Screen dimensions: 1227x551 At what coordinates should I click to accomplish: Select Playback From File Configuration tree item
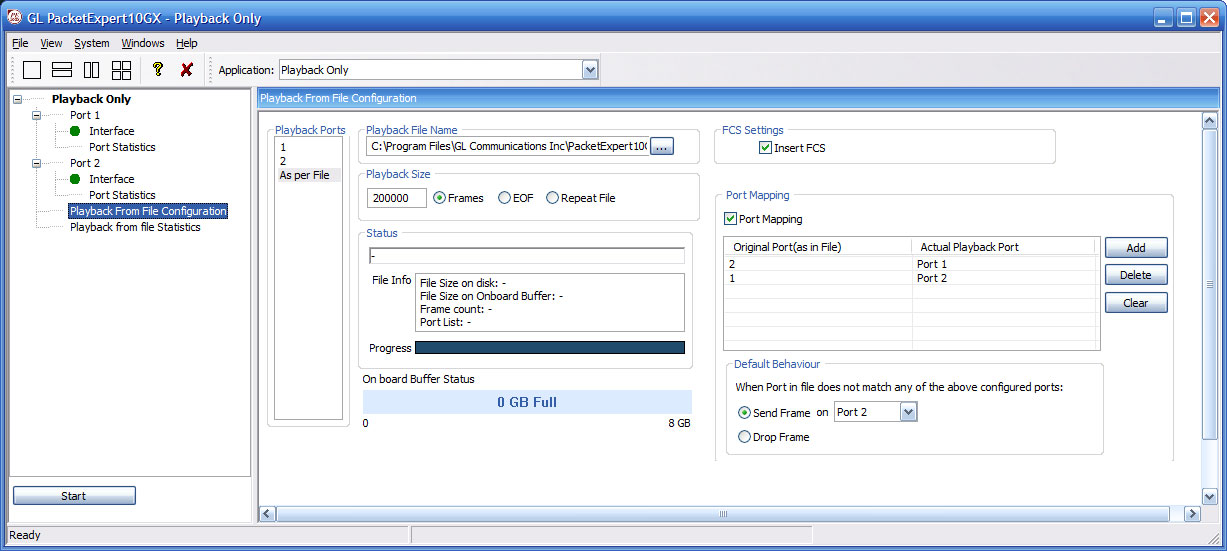tap(148, 211)
